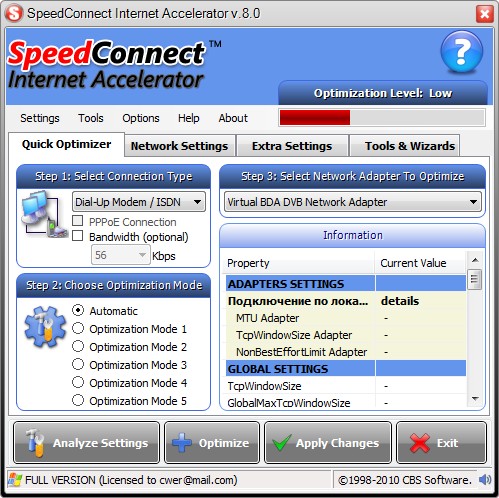Click the red X Exit button

pyautogui.click(x=441, y=443)
